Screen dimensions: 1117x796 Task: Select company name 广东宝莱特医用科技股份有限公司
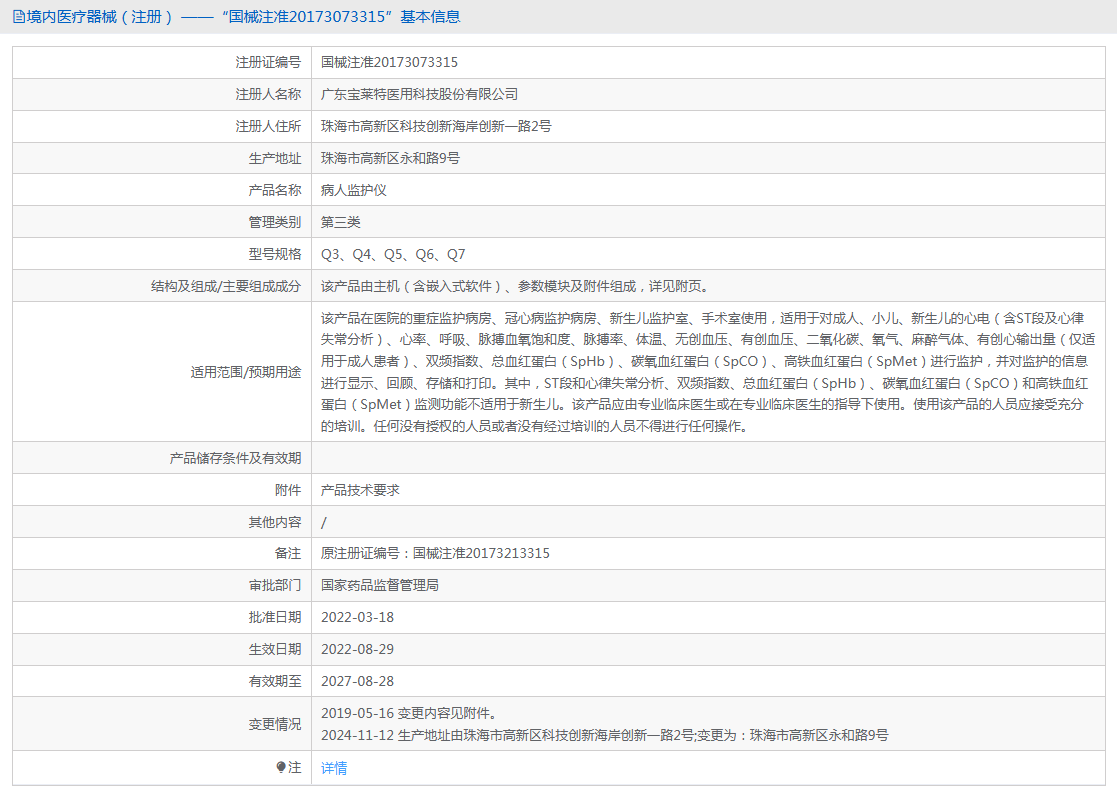pos(420,95)
